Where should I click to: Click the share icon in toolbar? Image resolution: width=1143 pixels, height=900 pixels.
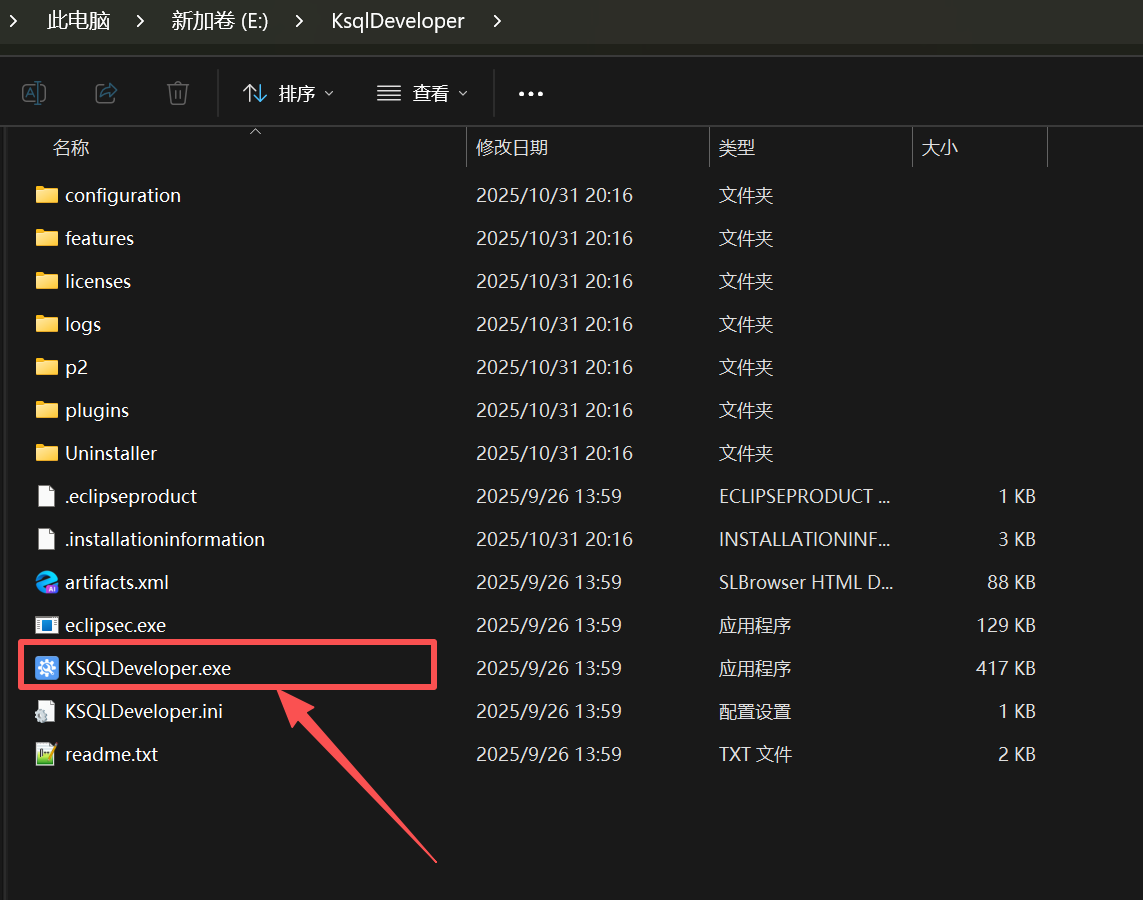click(106, 93)
